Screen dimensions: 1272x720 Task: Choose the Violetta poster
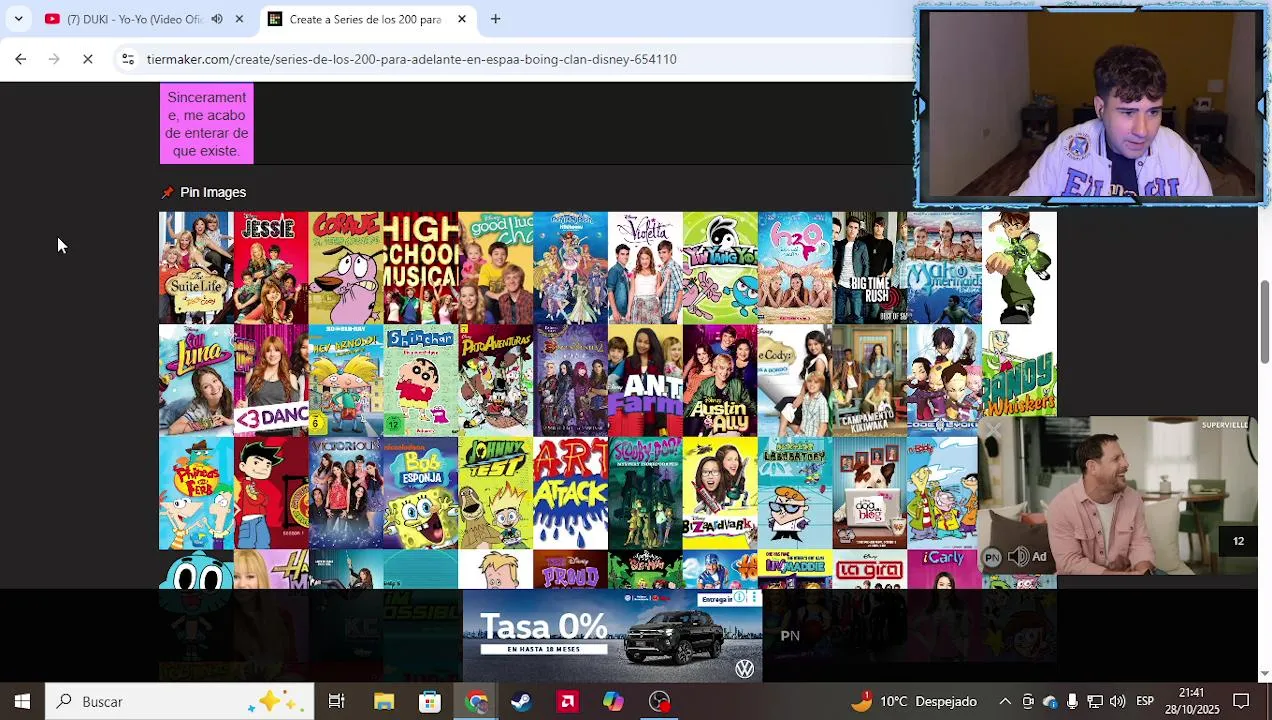(x=645, y=267)
